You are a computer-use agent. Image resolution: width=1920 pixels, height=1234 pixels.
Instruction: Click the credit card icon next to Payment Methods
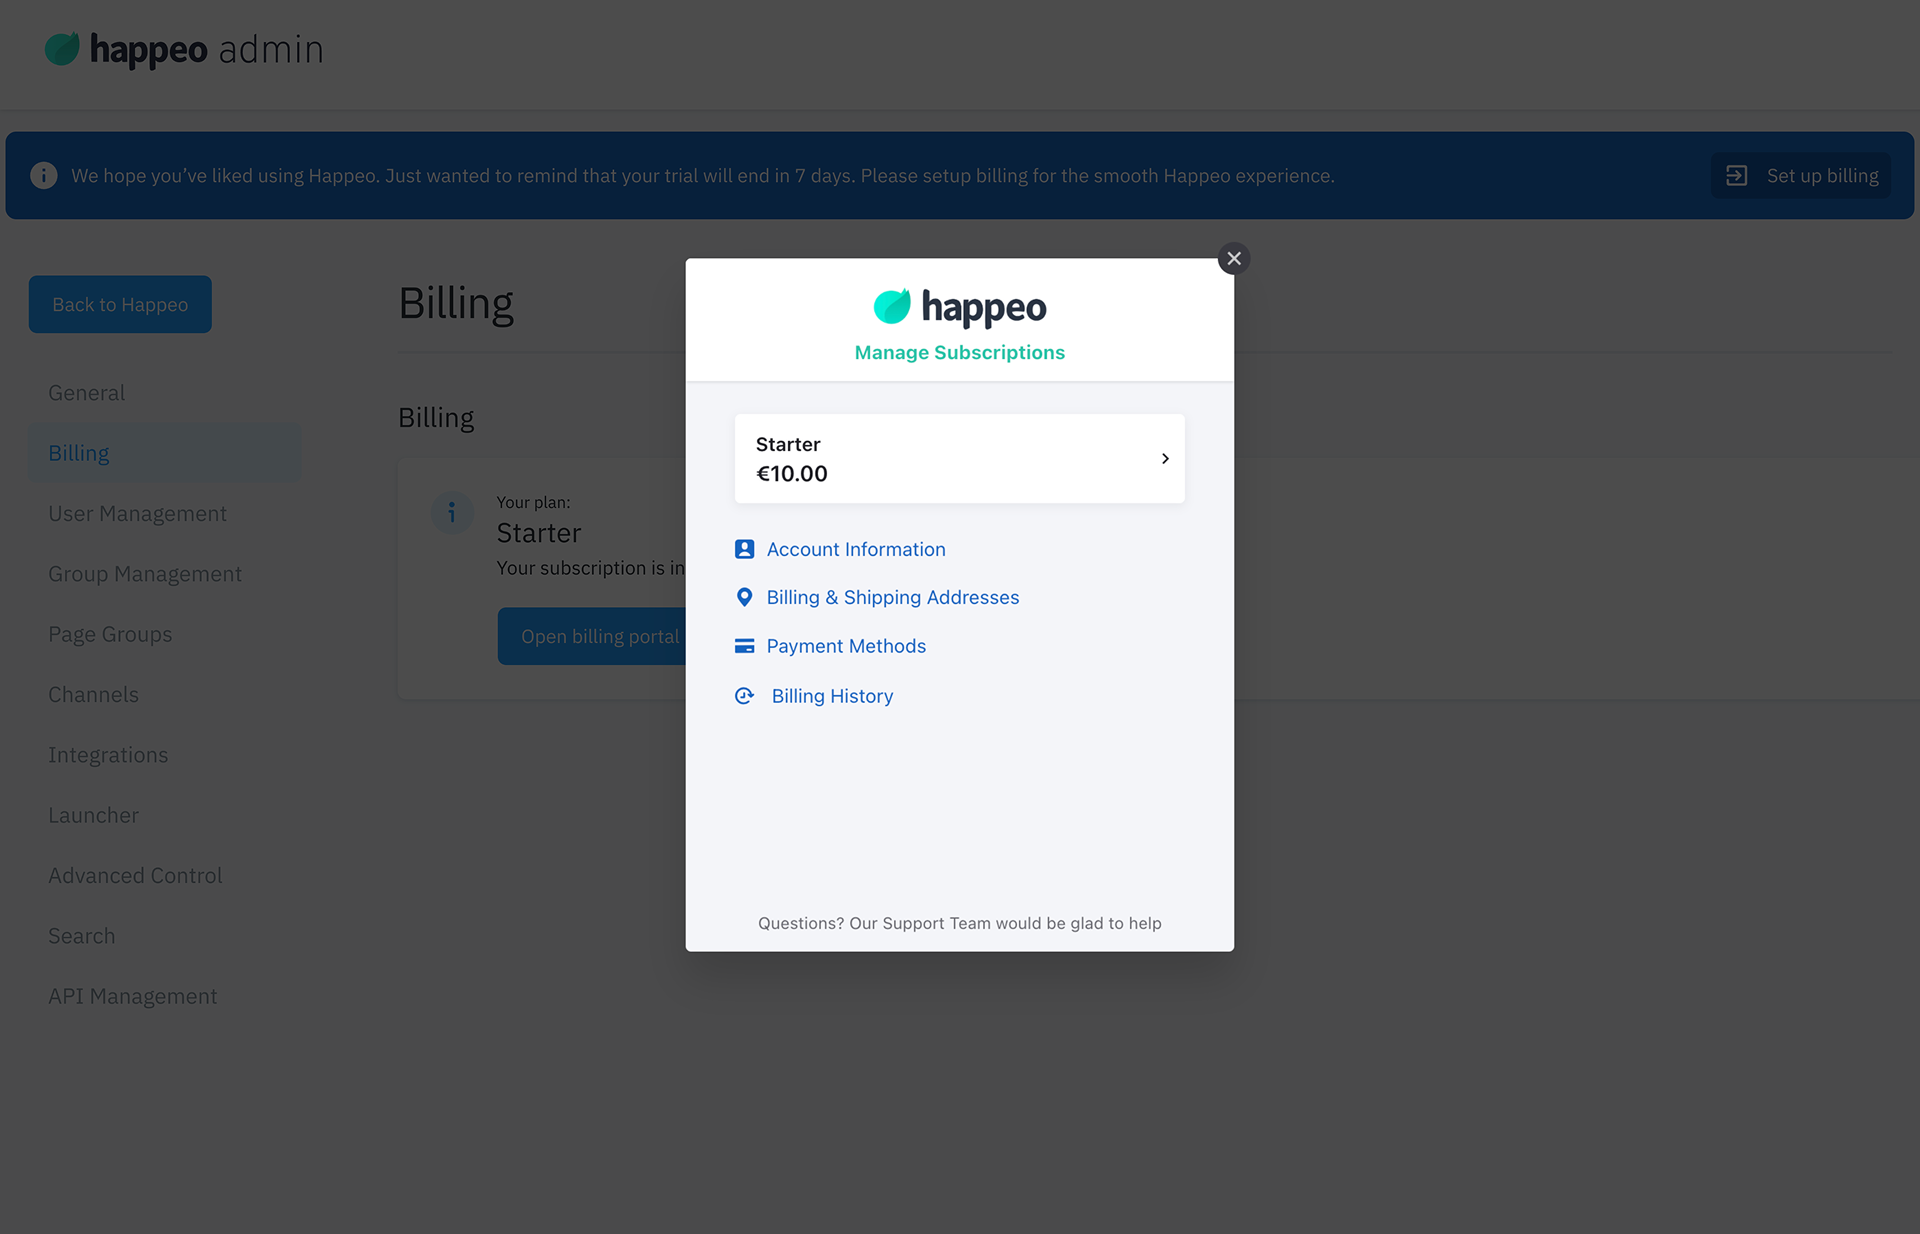(x=744, y=645)
